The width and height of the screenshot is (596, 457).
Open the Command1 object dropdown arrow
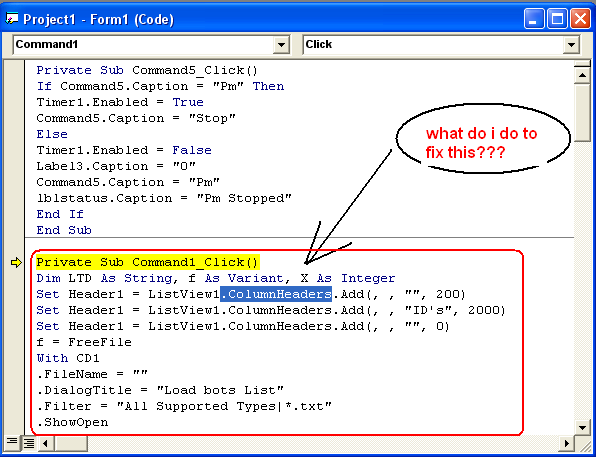click(281, 45)
